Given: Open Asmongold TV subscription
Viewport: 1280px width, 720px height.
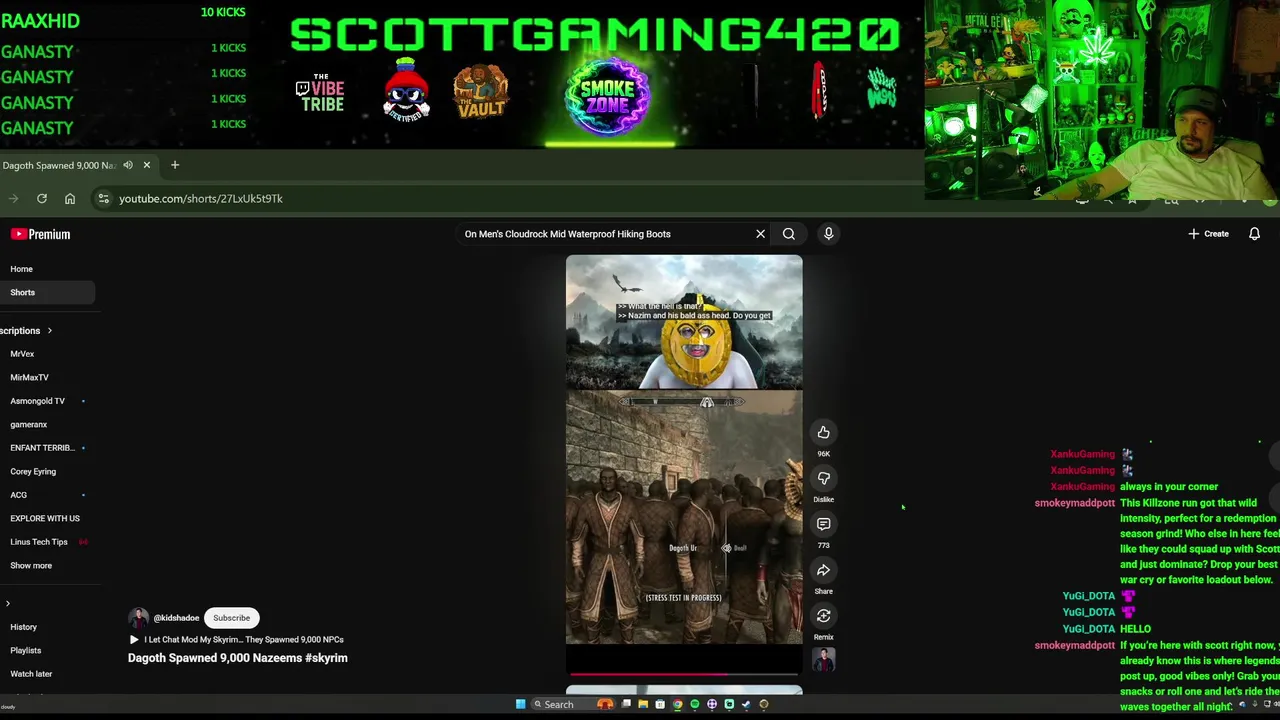Looking at the screenshot, I should coord(37,401).
